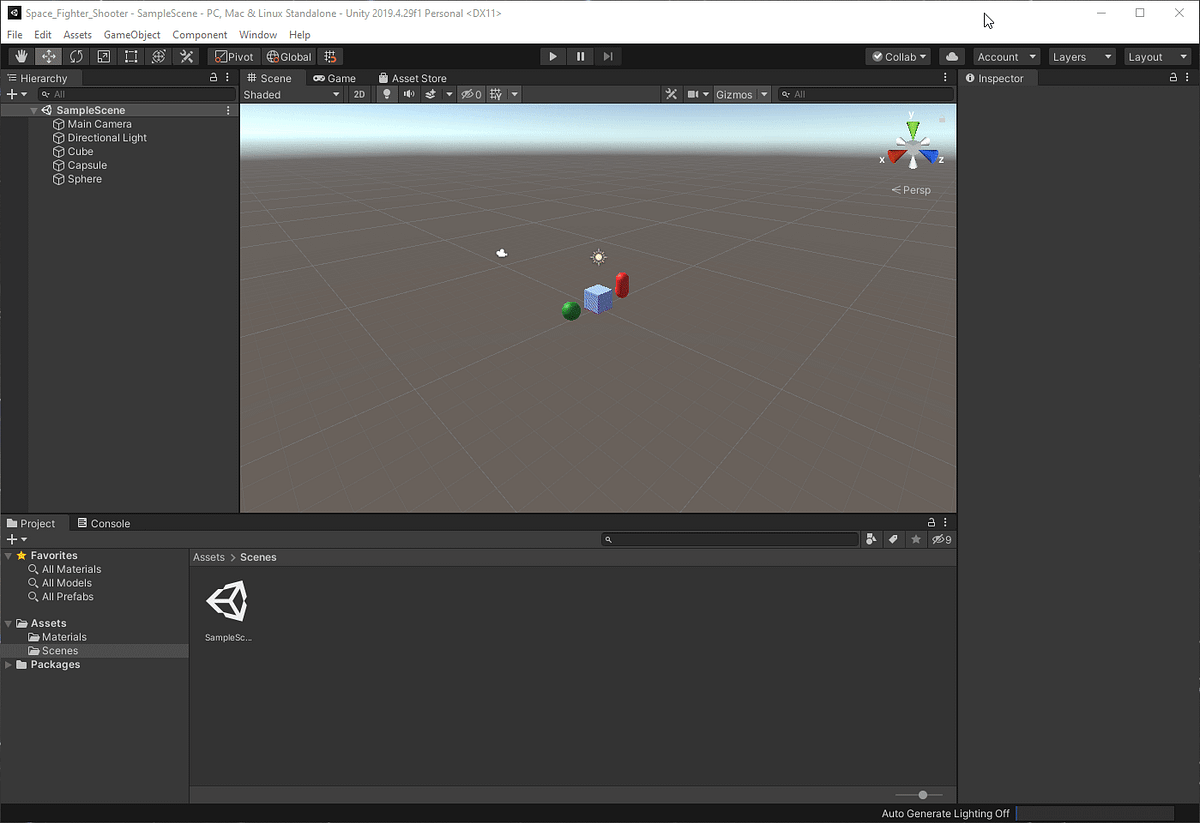The width and height of the screenshot is (1200, 823).
Task: Open scene camera settings icon
Action: (692, 94)
